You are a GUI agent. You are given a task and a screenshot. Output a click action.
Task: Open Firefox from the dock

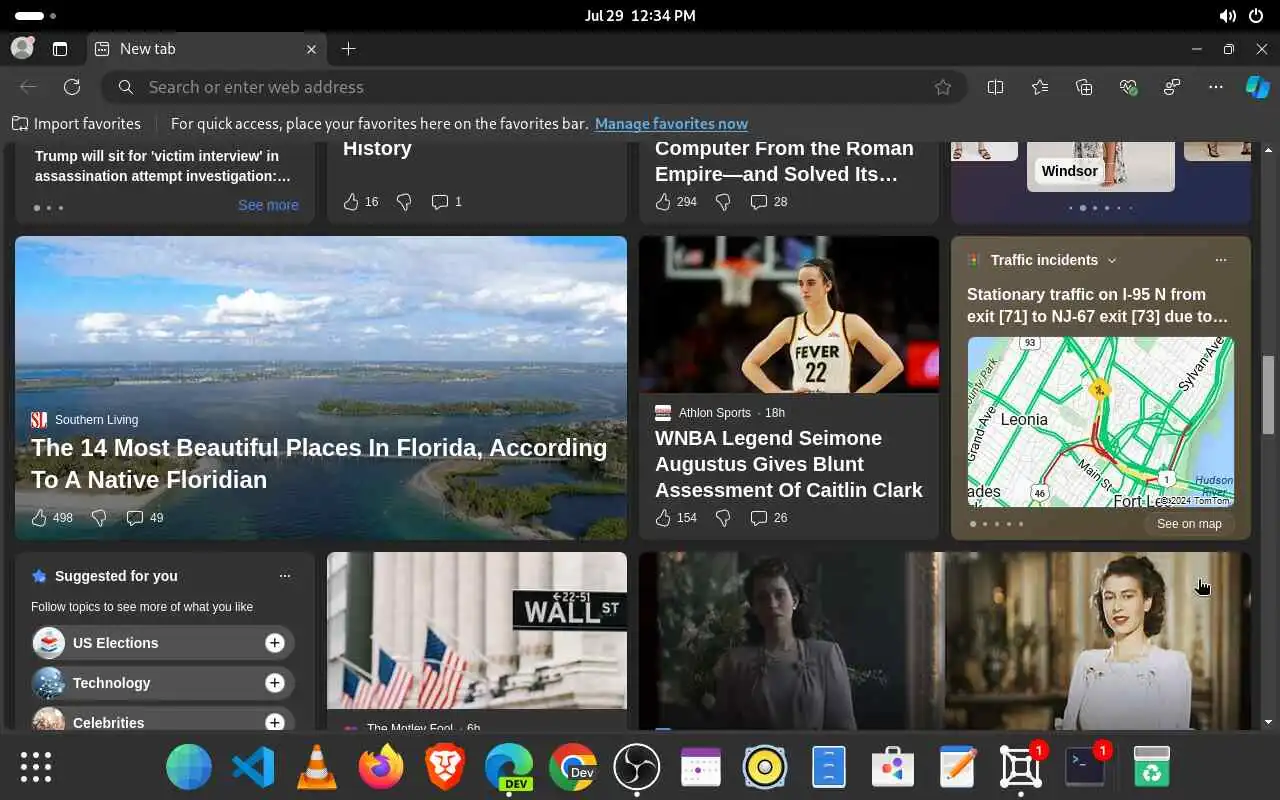pyautogui.click(x=381, y=768)
